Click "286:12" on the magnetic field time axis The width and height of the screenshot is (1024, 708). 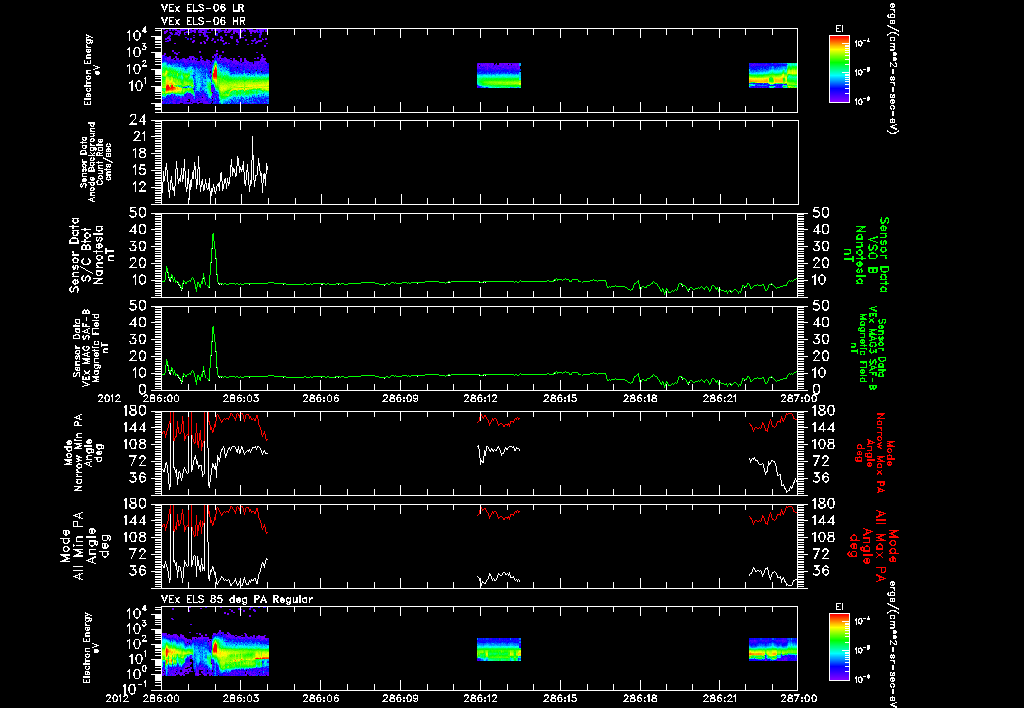481,398
